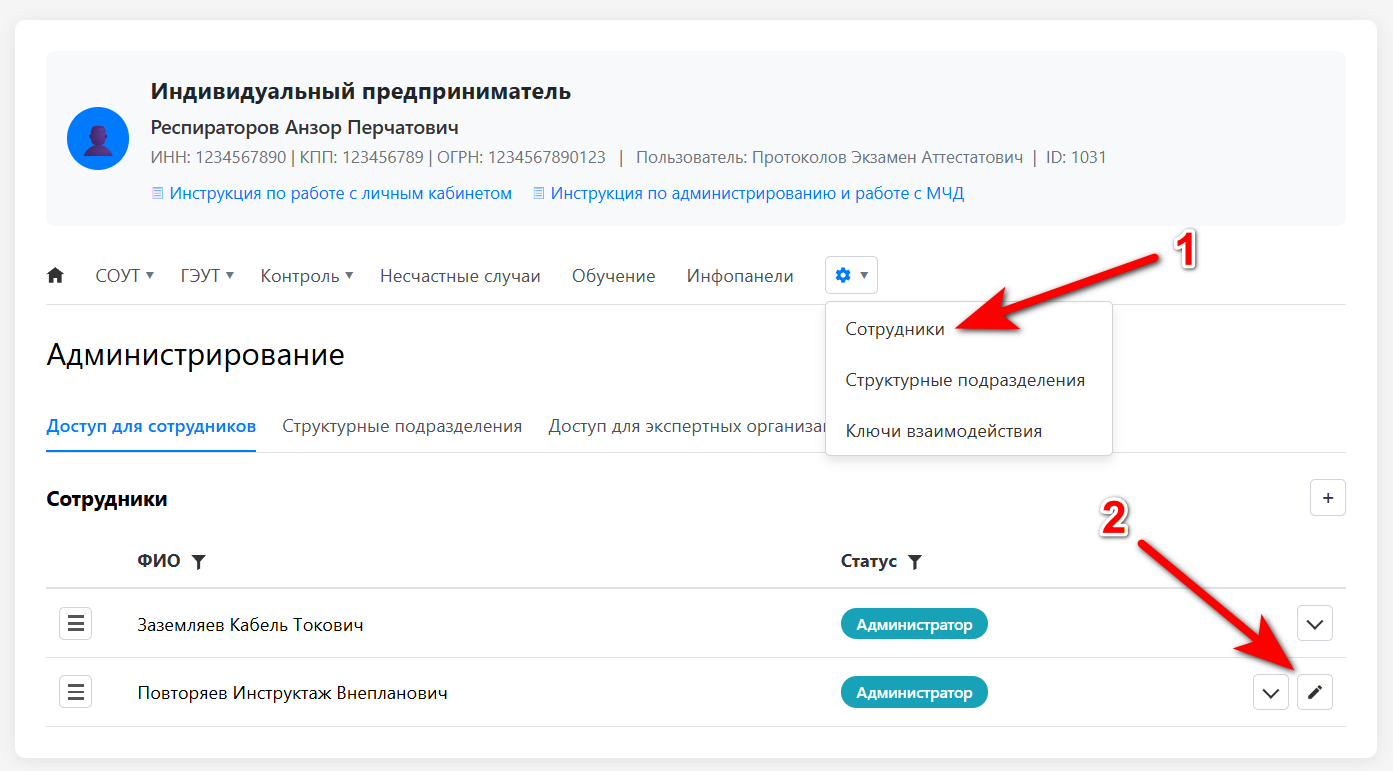
Task: Open the gear settings dropdown
Action: point(851,275)
